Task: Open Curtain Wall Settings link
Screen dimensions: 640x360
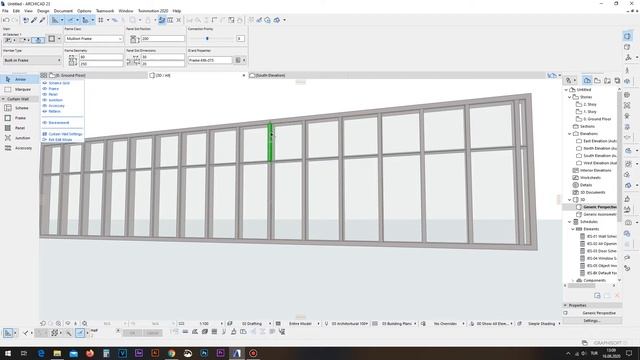Action: click(x=65, y=134)
